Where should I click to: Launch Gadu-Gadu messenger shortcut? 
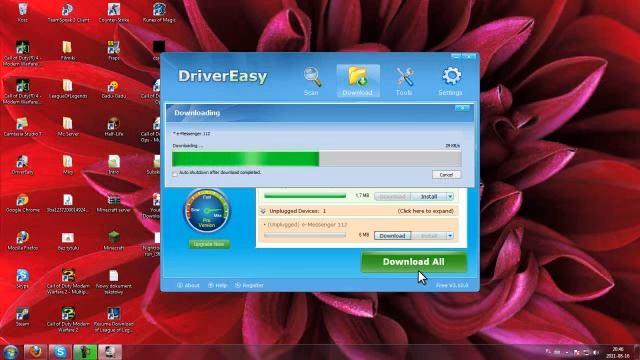tap(114, 89)
